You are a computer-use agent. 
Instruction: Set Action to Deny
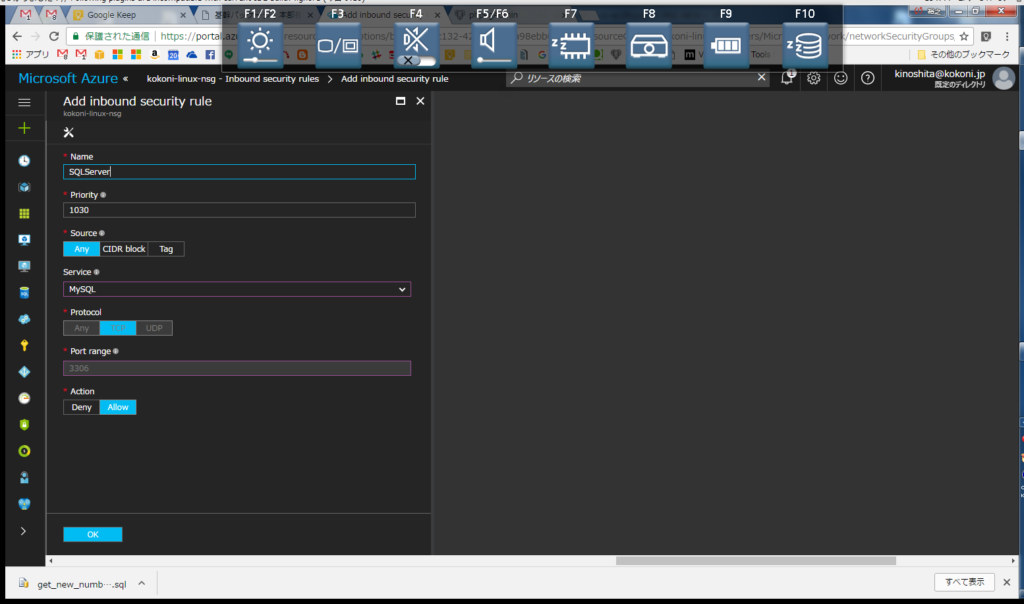pos(81,407)
